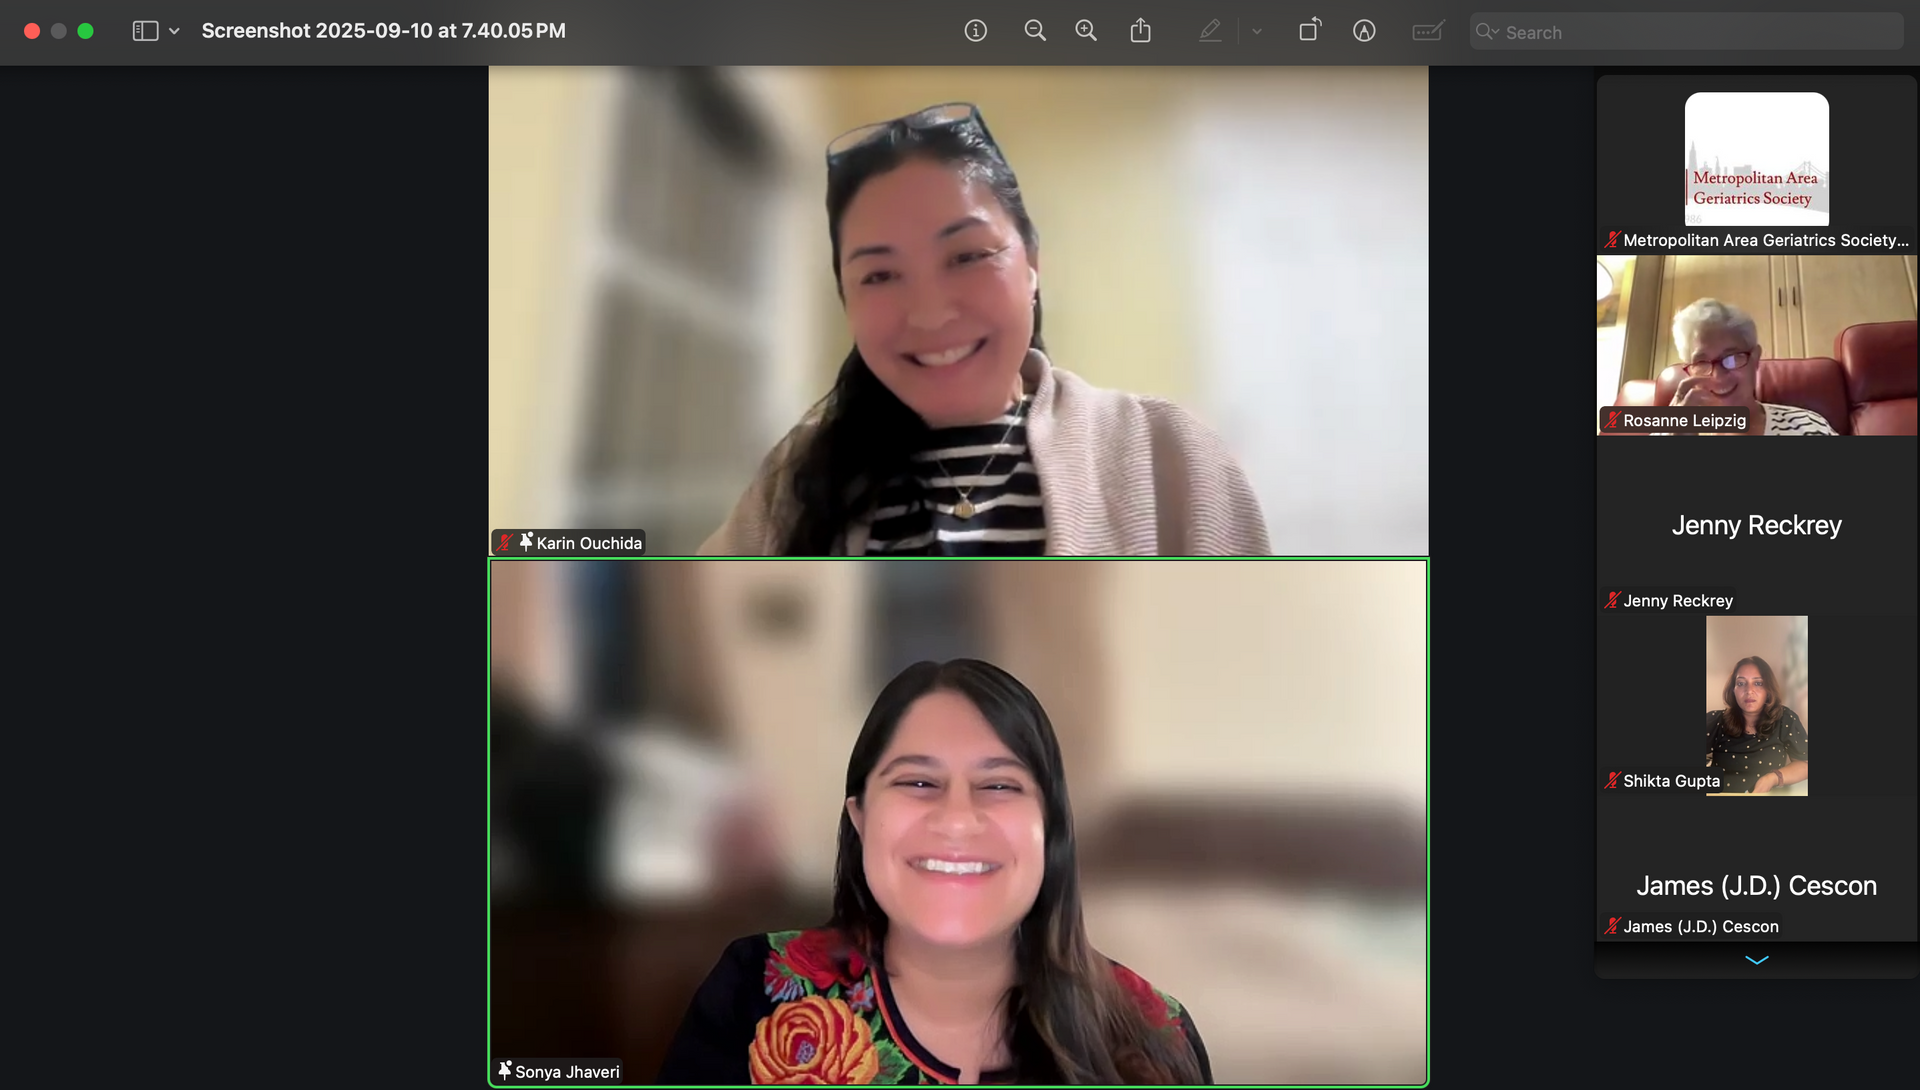Image resolution: width=1920 pixels, height=1090 pixels.
Task: Show the Markup toolbar
Action: [1364, 31]
